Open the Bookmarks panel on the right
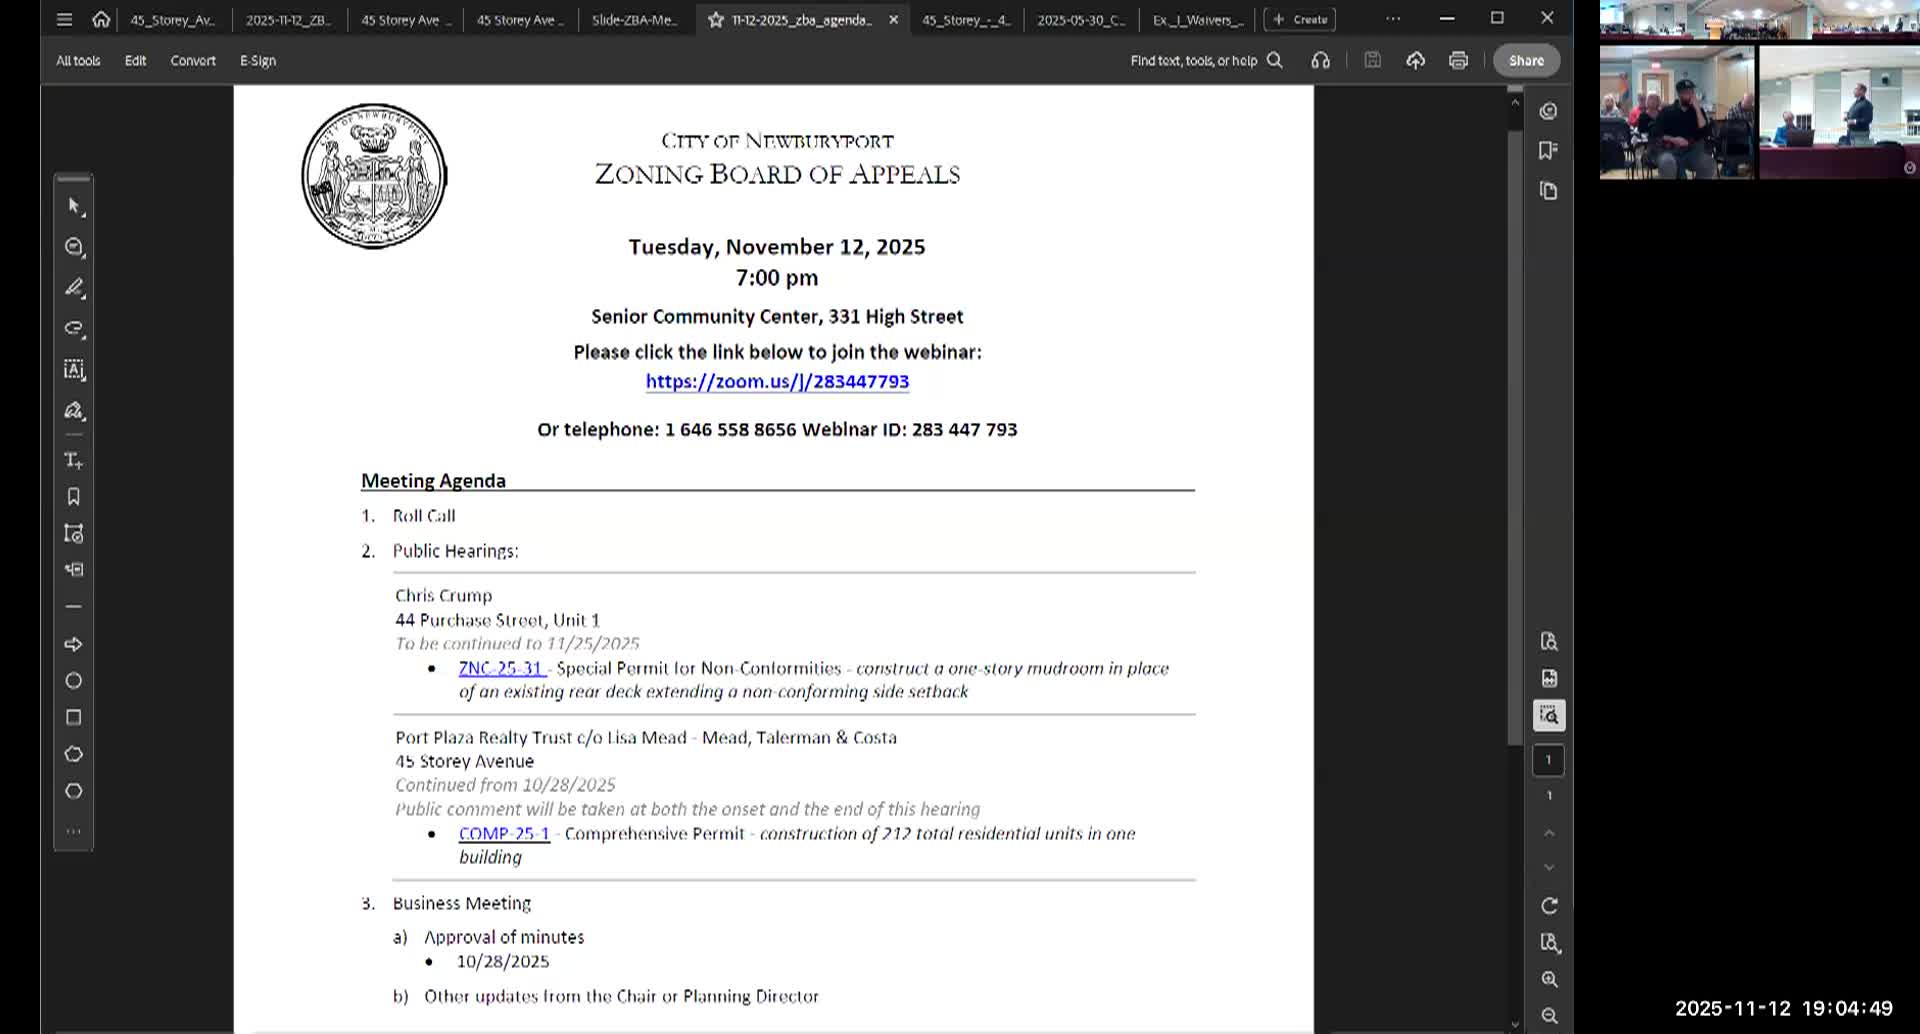This screenshot has height=1034, width=1920. [x=1549, y=150]
